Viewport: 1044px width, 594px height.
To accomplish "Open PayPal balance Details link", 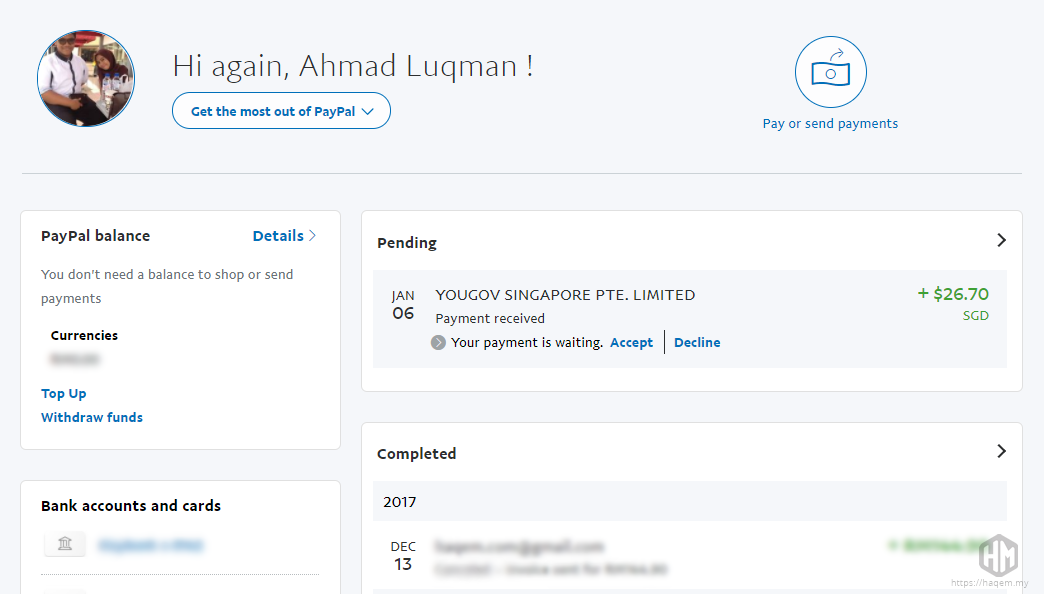I will (x=278, y=236).
